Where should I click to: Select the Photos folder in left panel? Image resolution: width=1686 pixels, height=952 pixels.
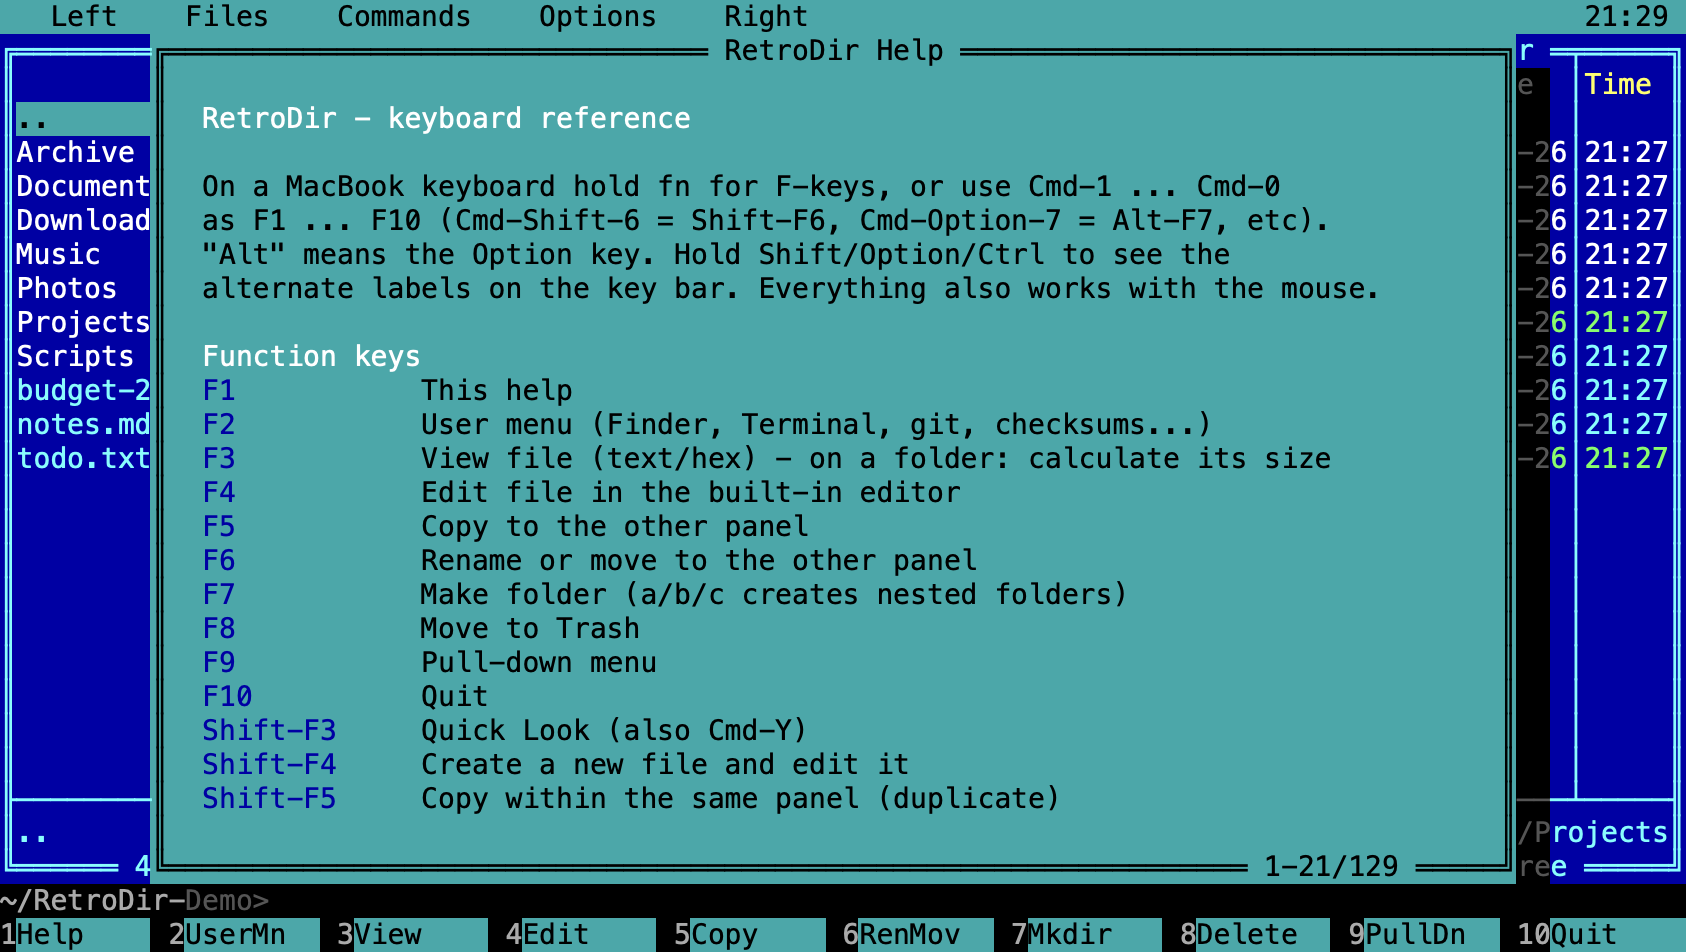click(x=83, y=289)
